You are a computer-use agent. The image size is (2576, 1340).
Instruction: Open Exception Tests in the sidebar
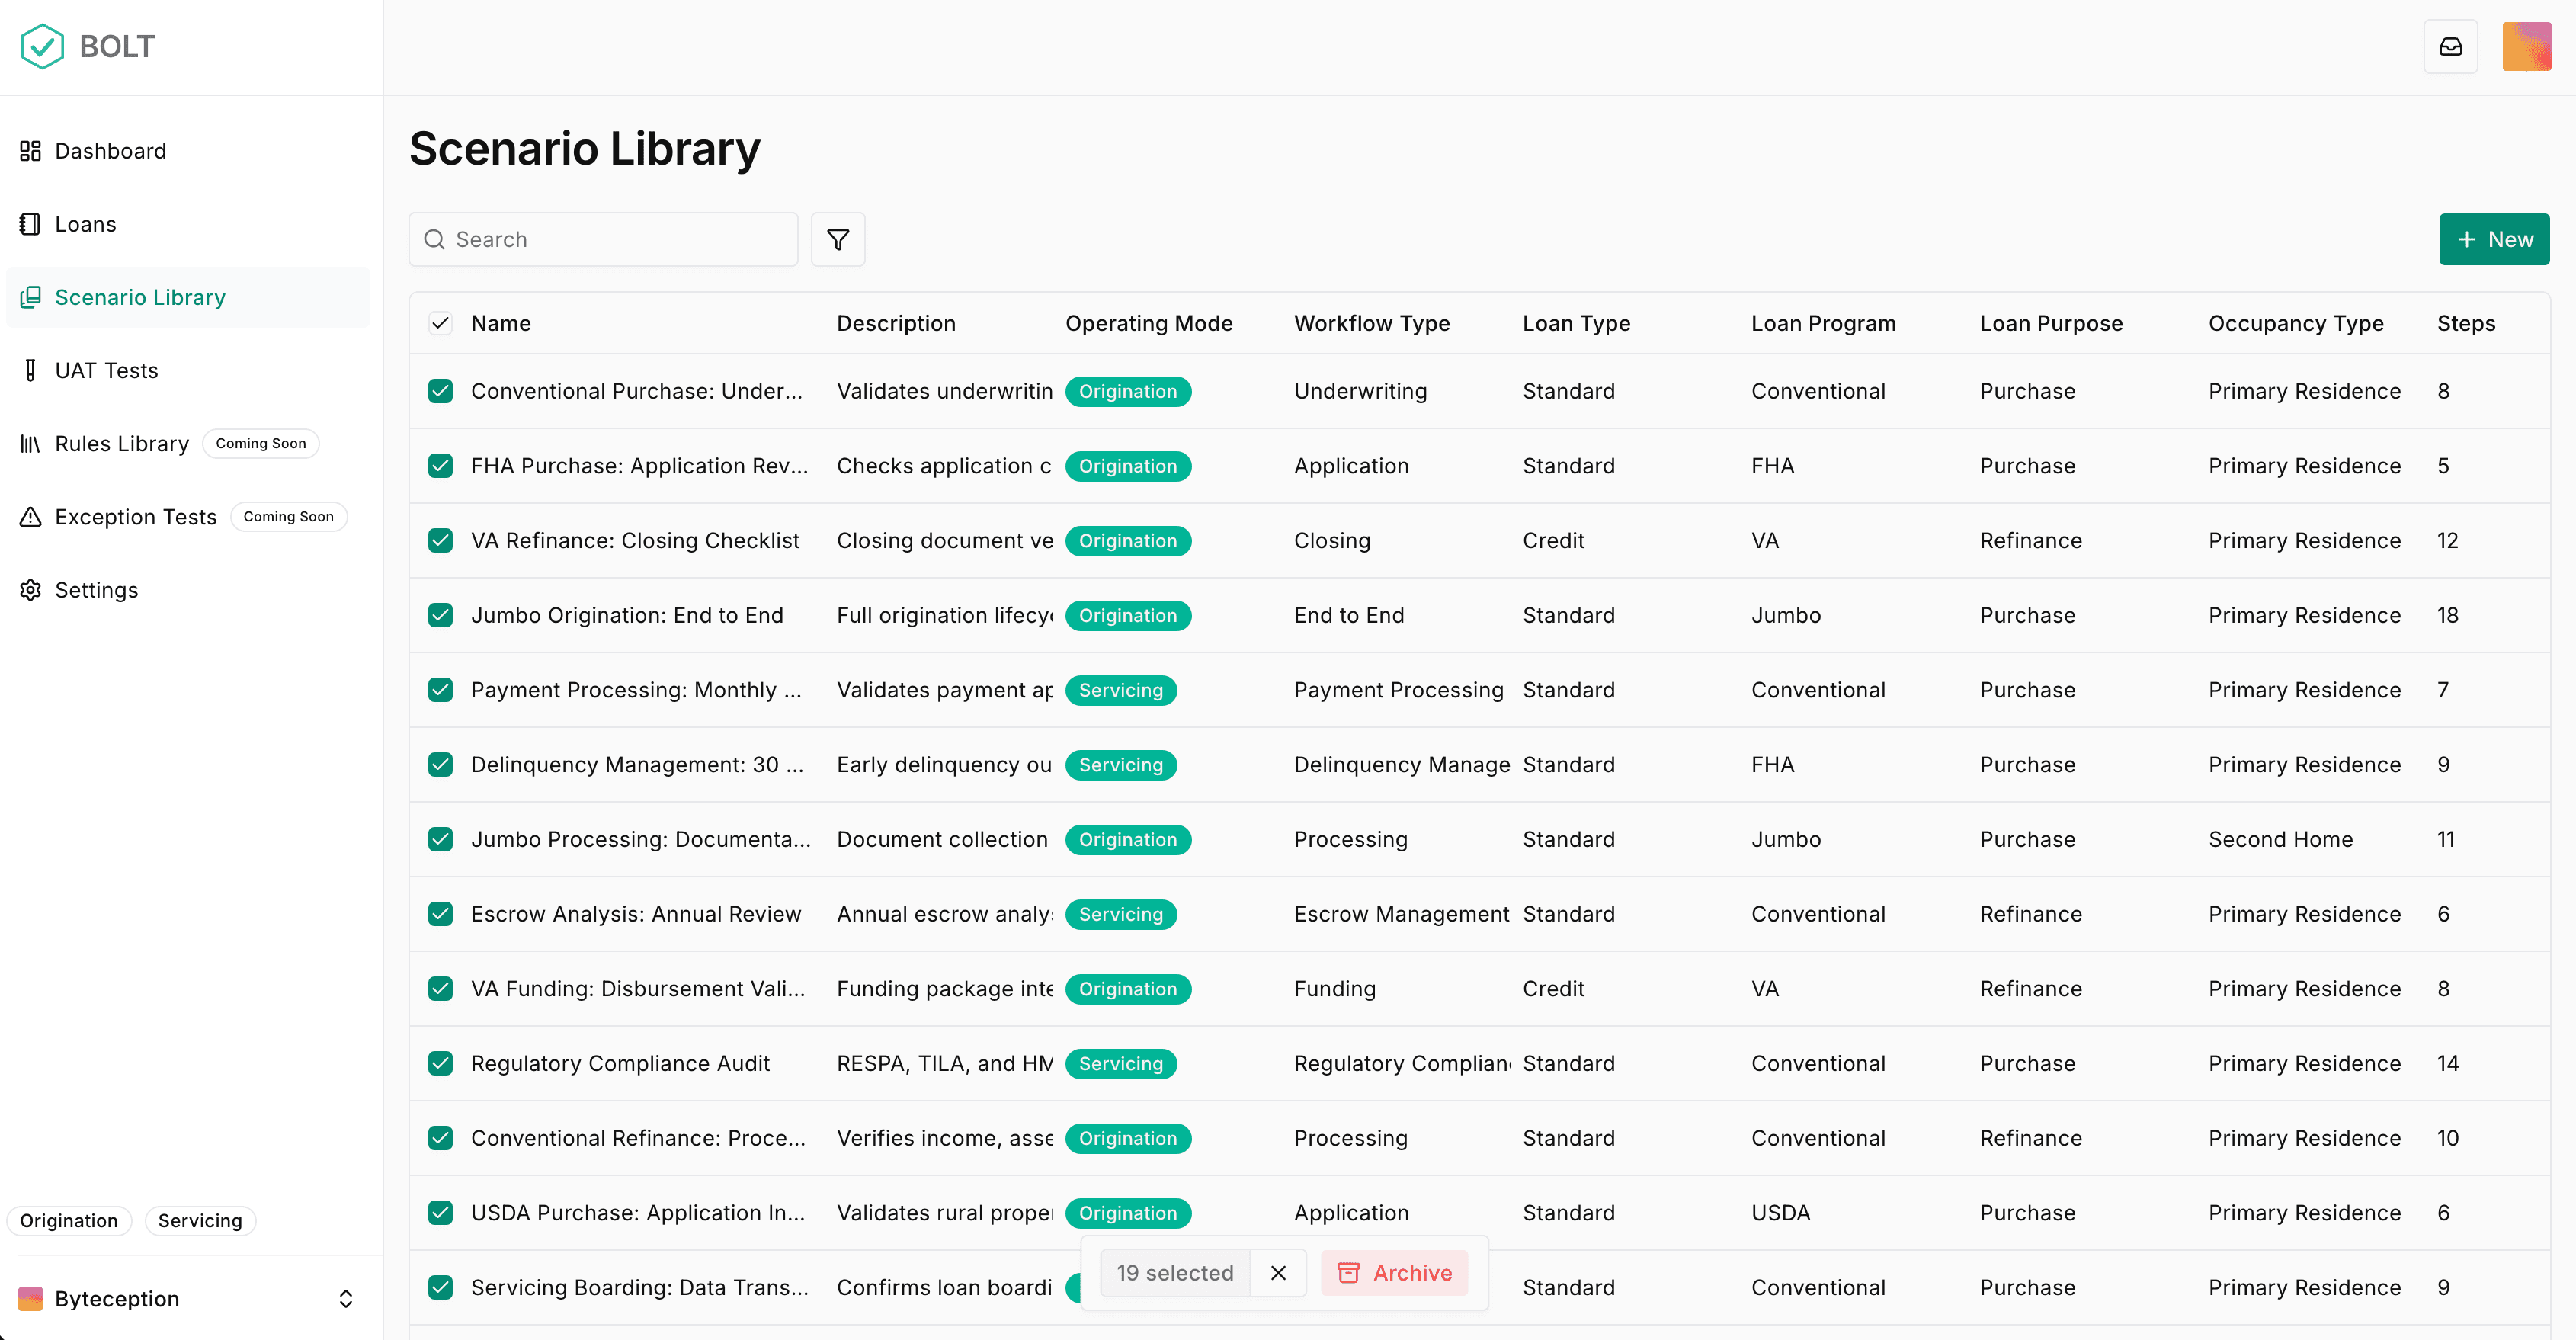click(188, 516)
